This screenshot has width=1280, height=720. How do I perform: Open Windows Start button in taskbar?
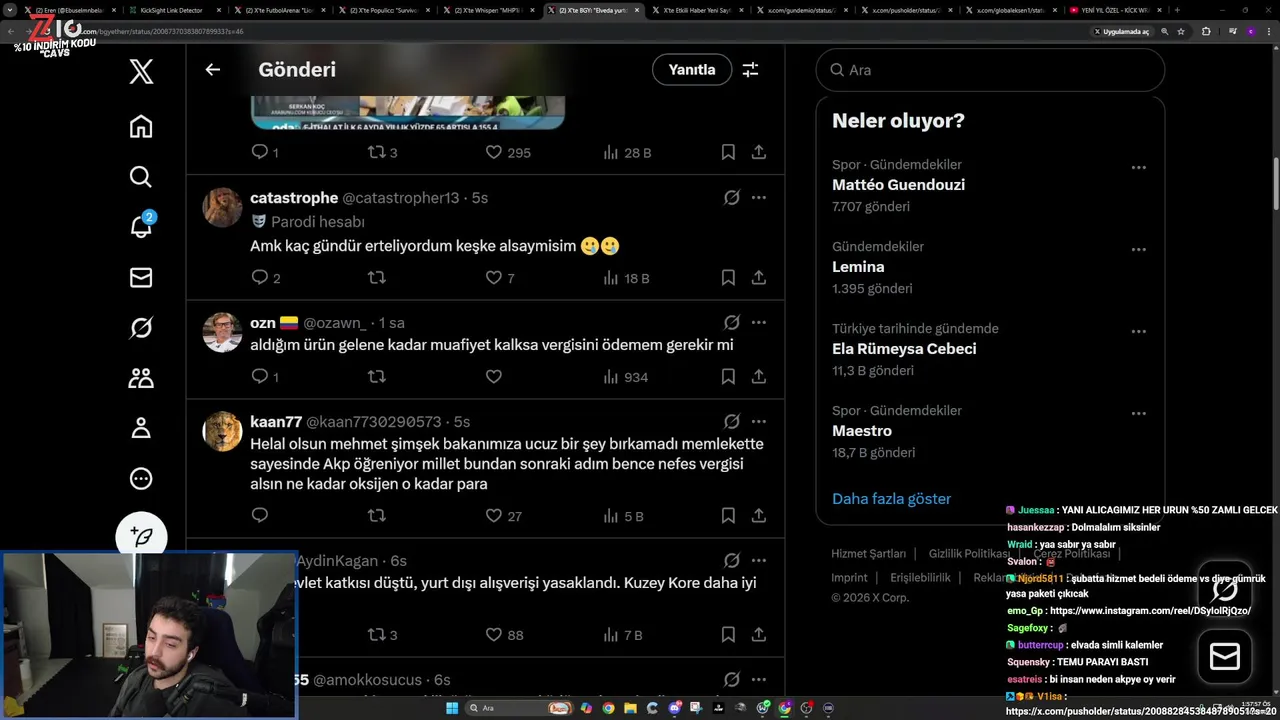click(x=451, y=708)
